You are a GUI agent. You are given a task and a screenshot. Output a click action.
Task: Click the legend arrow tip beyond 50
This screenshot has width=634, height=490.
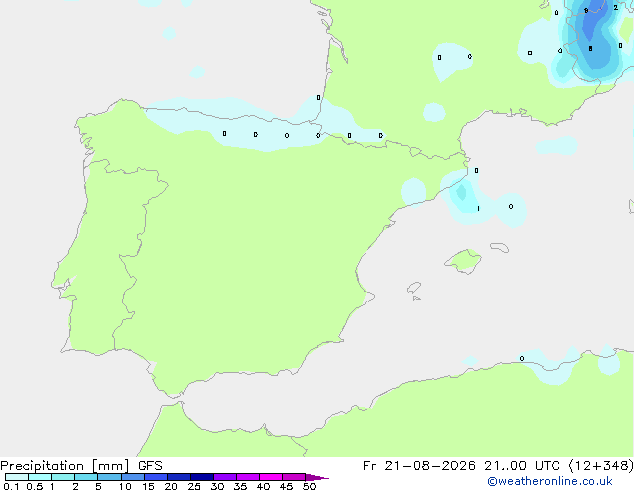click(318, 477)
